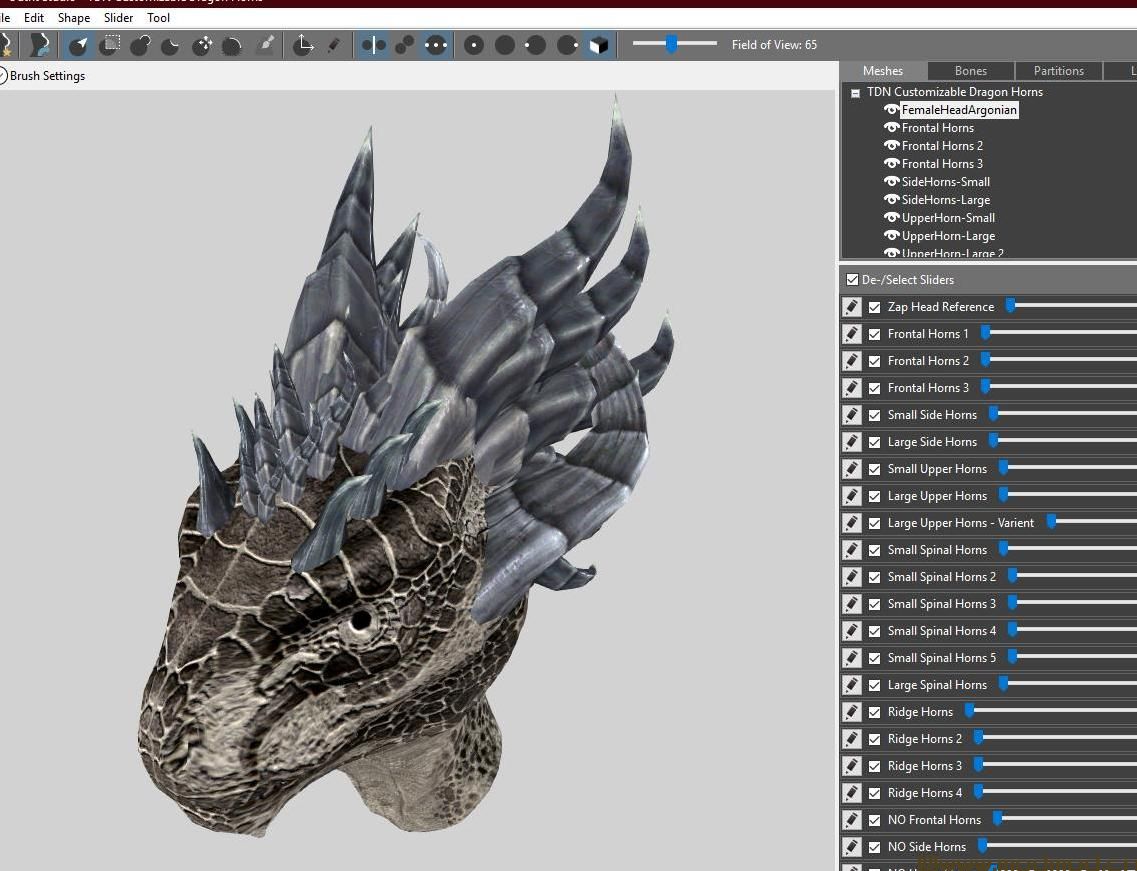Toggle the De-/Select Sliders checkbox
Screen dimensions: 1137x871
(x=853, y=280)
